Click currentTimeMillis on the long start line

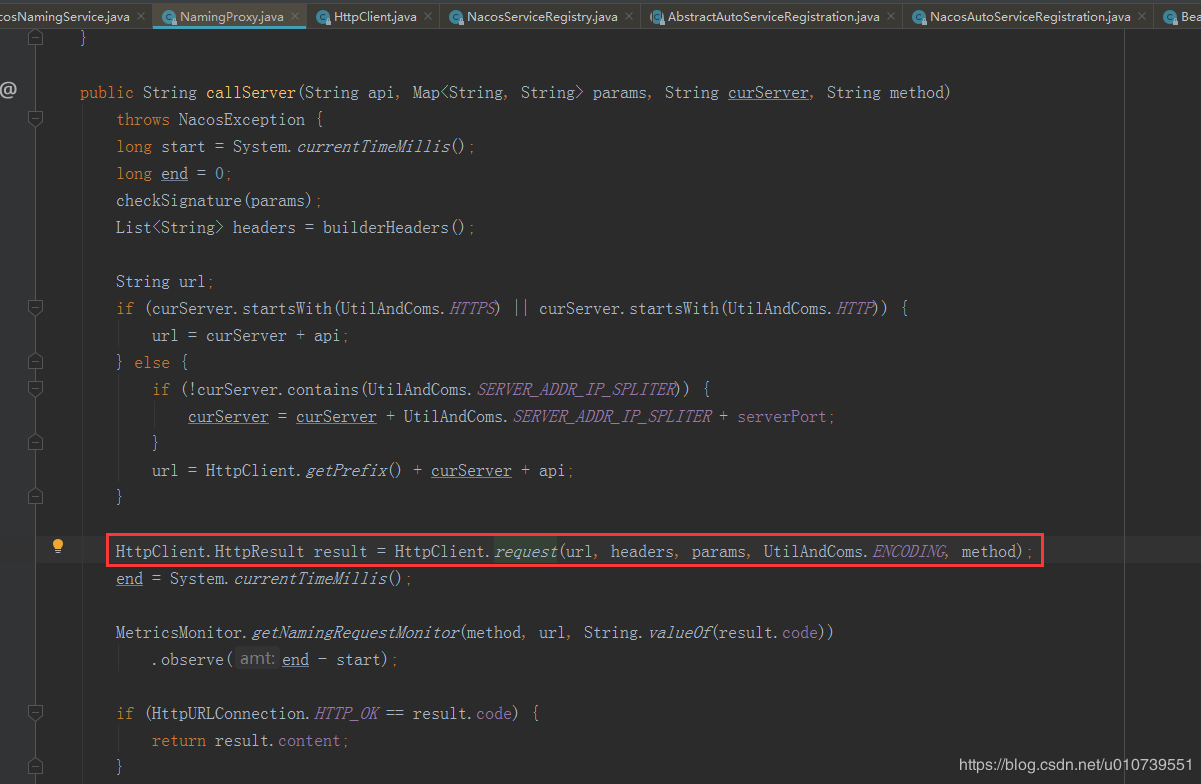click(x=372, y=146)
